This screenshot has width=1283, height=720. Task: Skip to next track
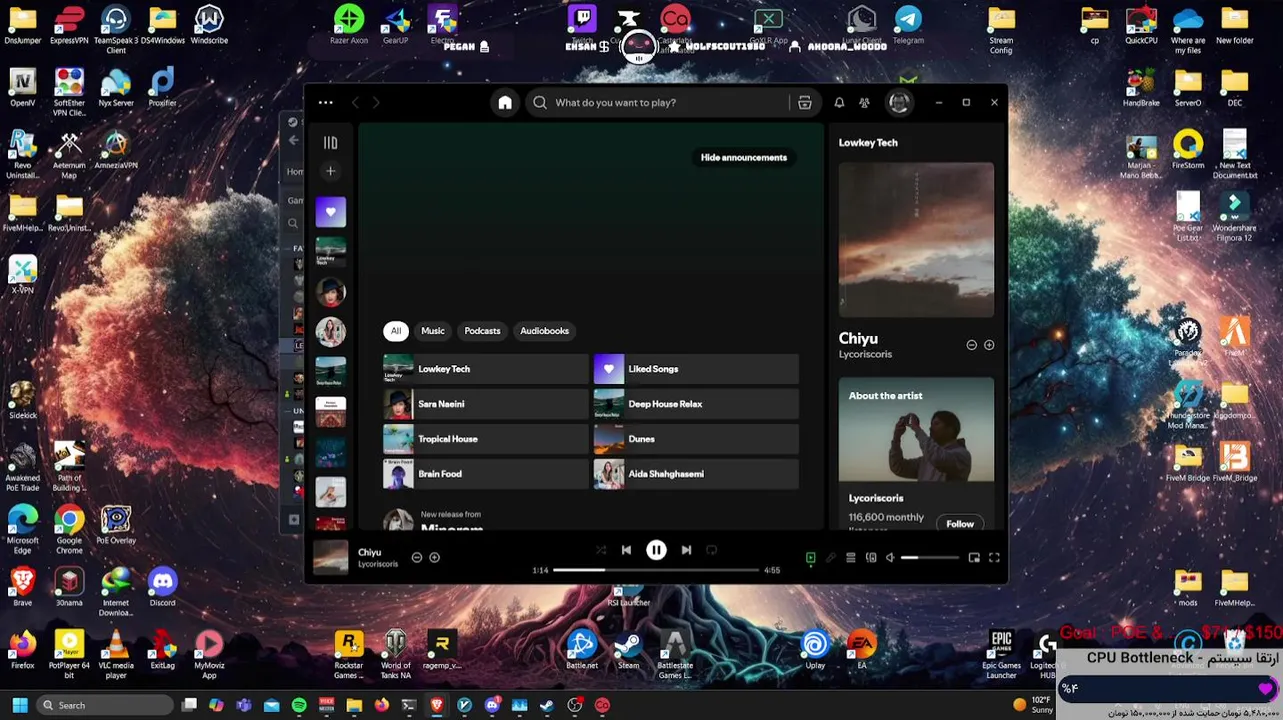pyautogui.click(x=686, y=550)
